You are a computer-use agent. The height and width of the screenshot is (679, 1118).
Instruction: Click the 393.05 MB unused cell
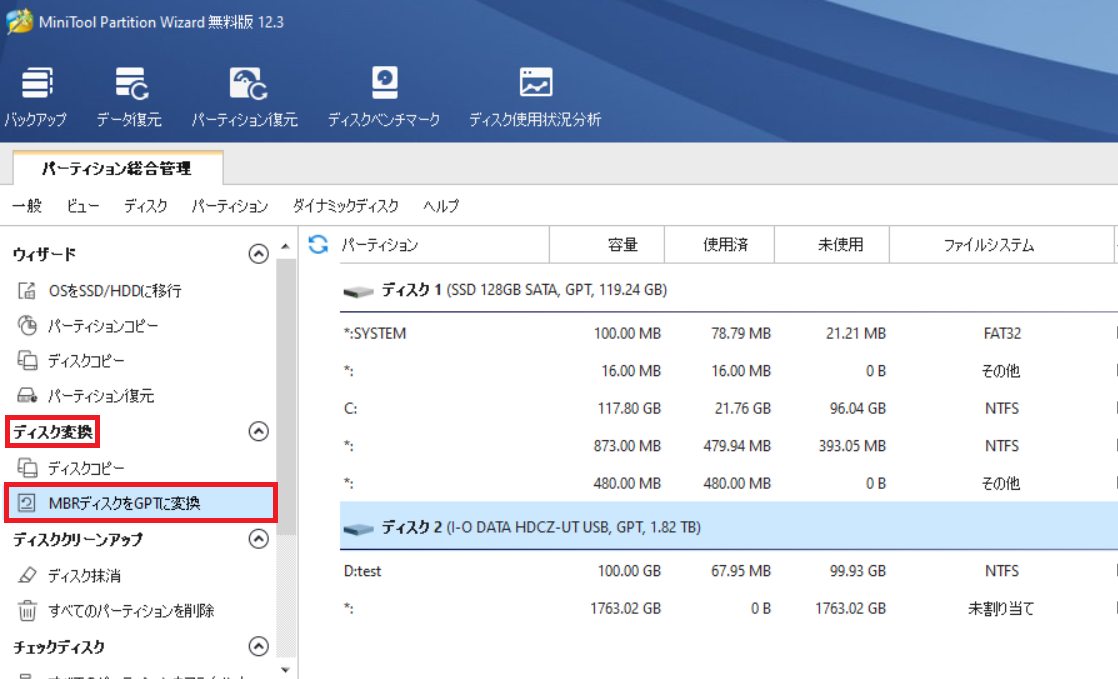point(852,446)
